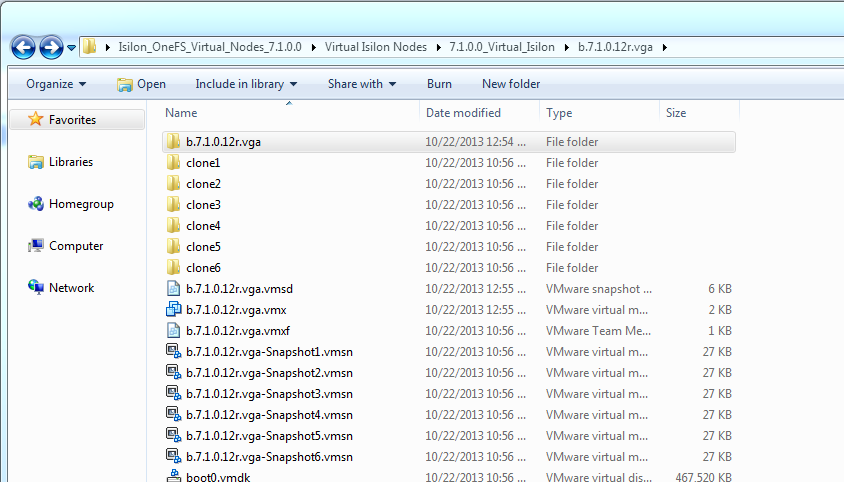The image size is (844, 482).
Task: Select the Snapshot4.vmsn file icon
Action: pyautogui.click(x=173, y=414)
